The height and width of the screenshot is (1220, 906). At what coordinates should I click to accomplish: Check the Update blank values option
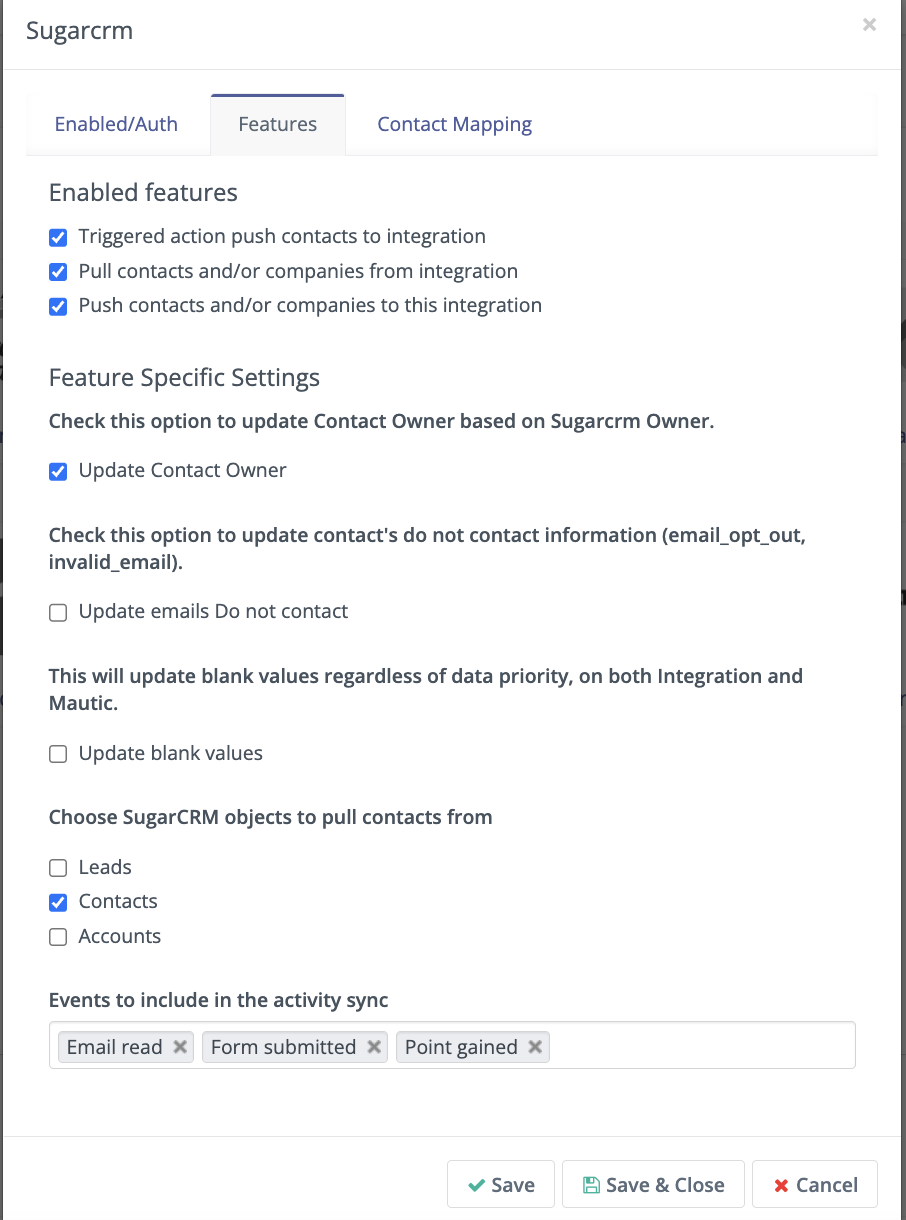[57, 754]
